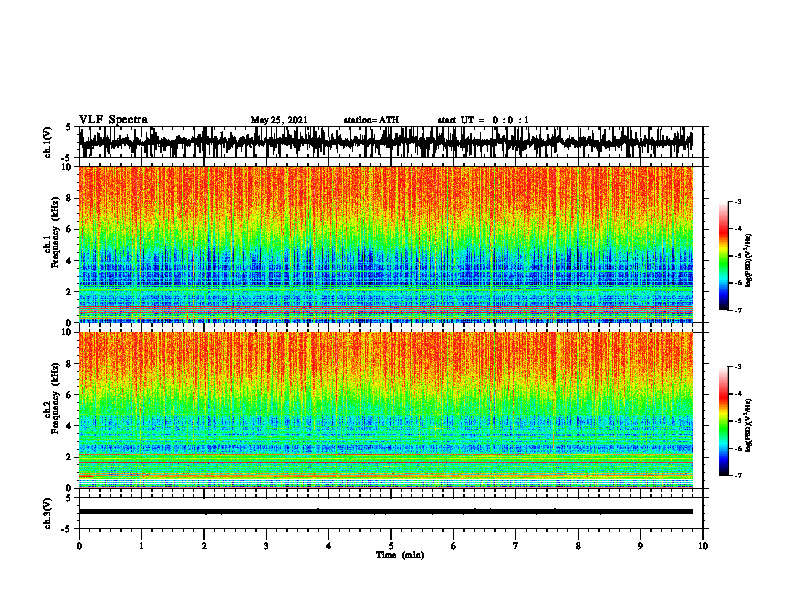Viewport: 792px width, 612px height.
Task: Click the "10" tick at the time axis end
Action: pyautogui.click(x=703, y=546)
